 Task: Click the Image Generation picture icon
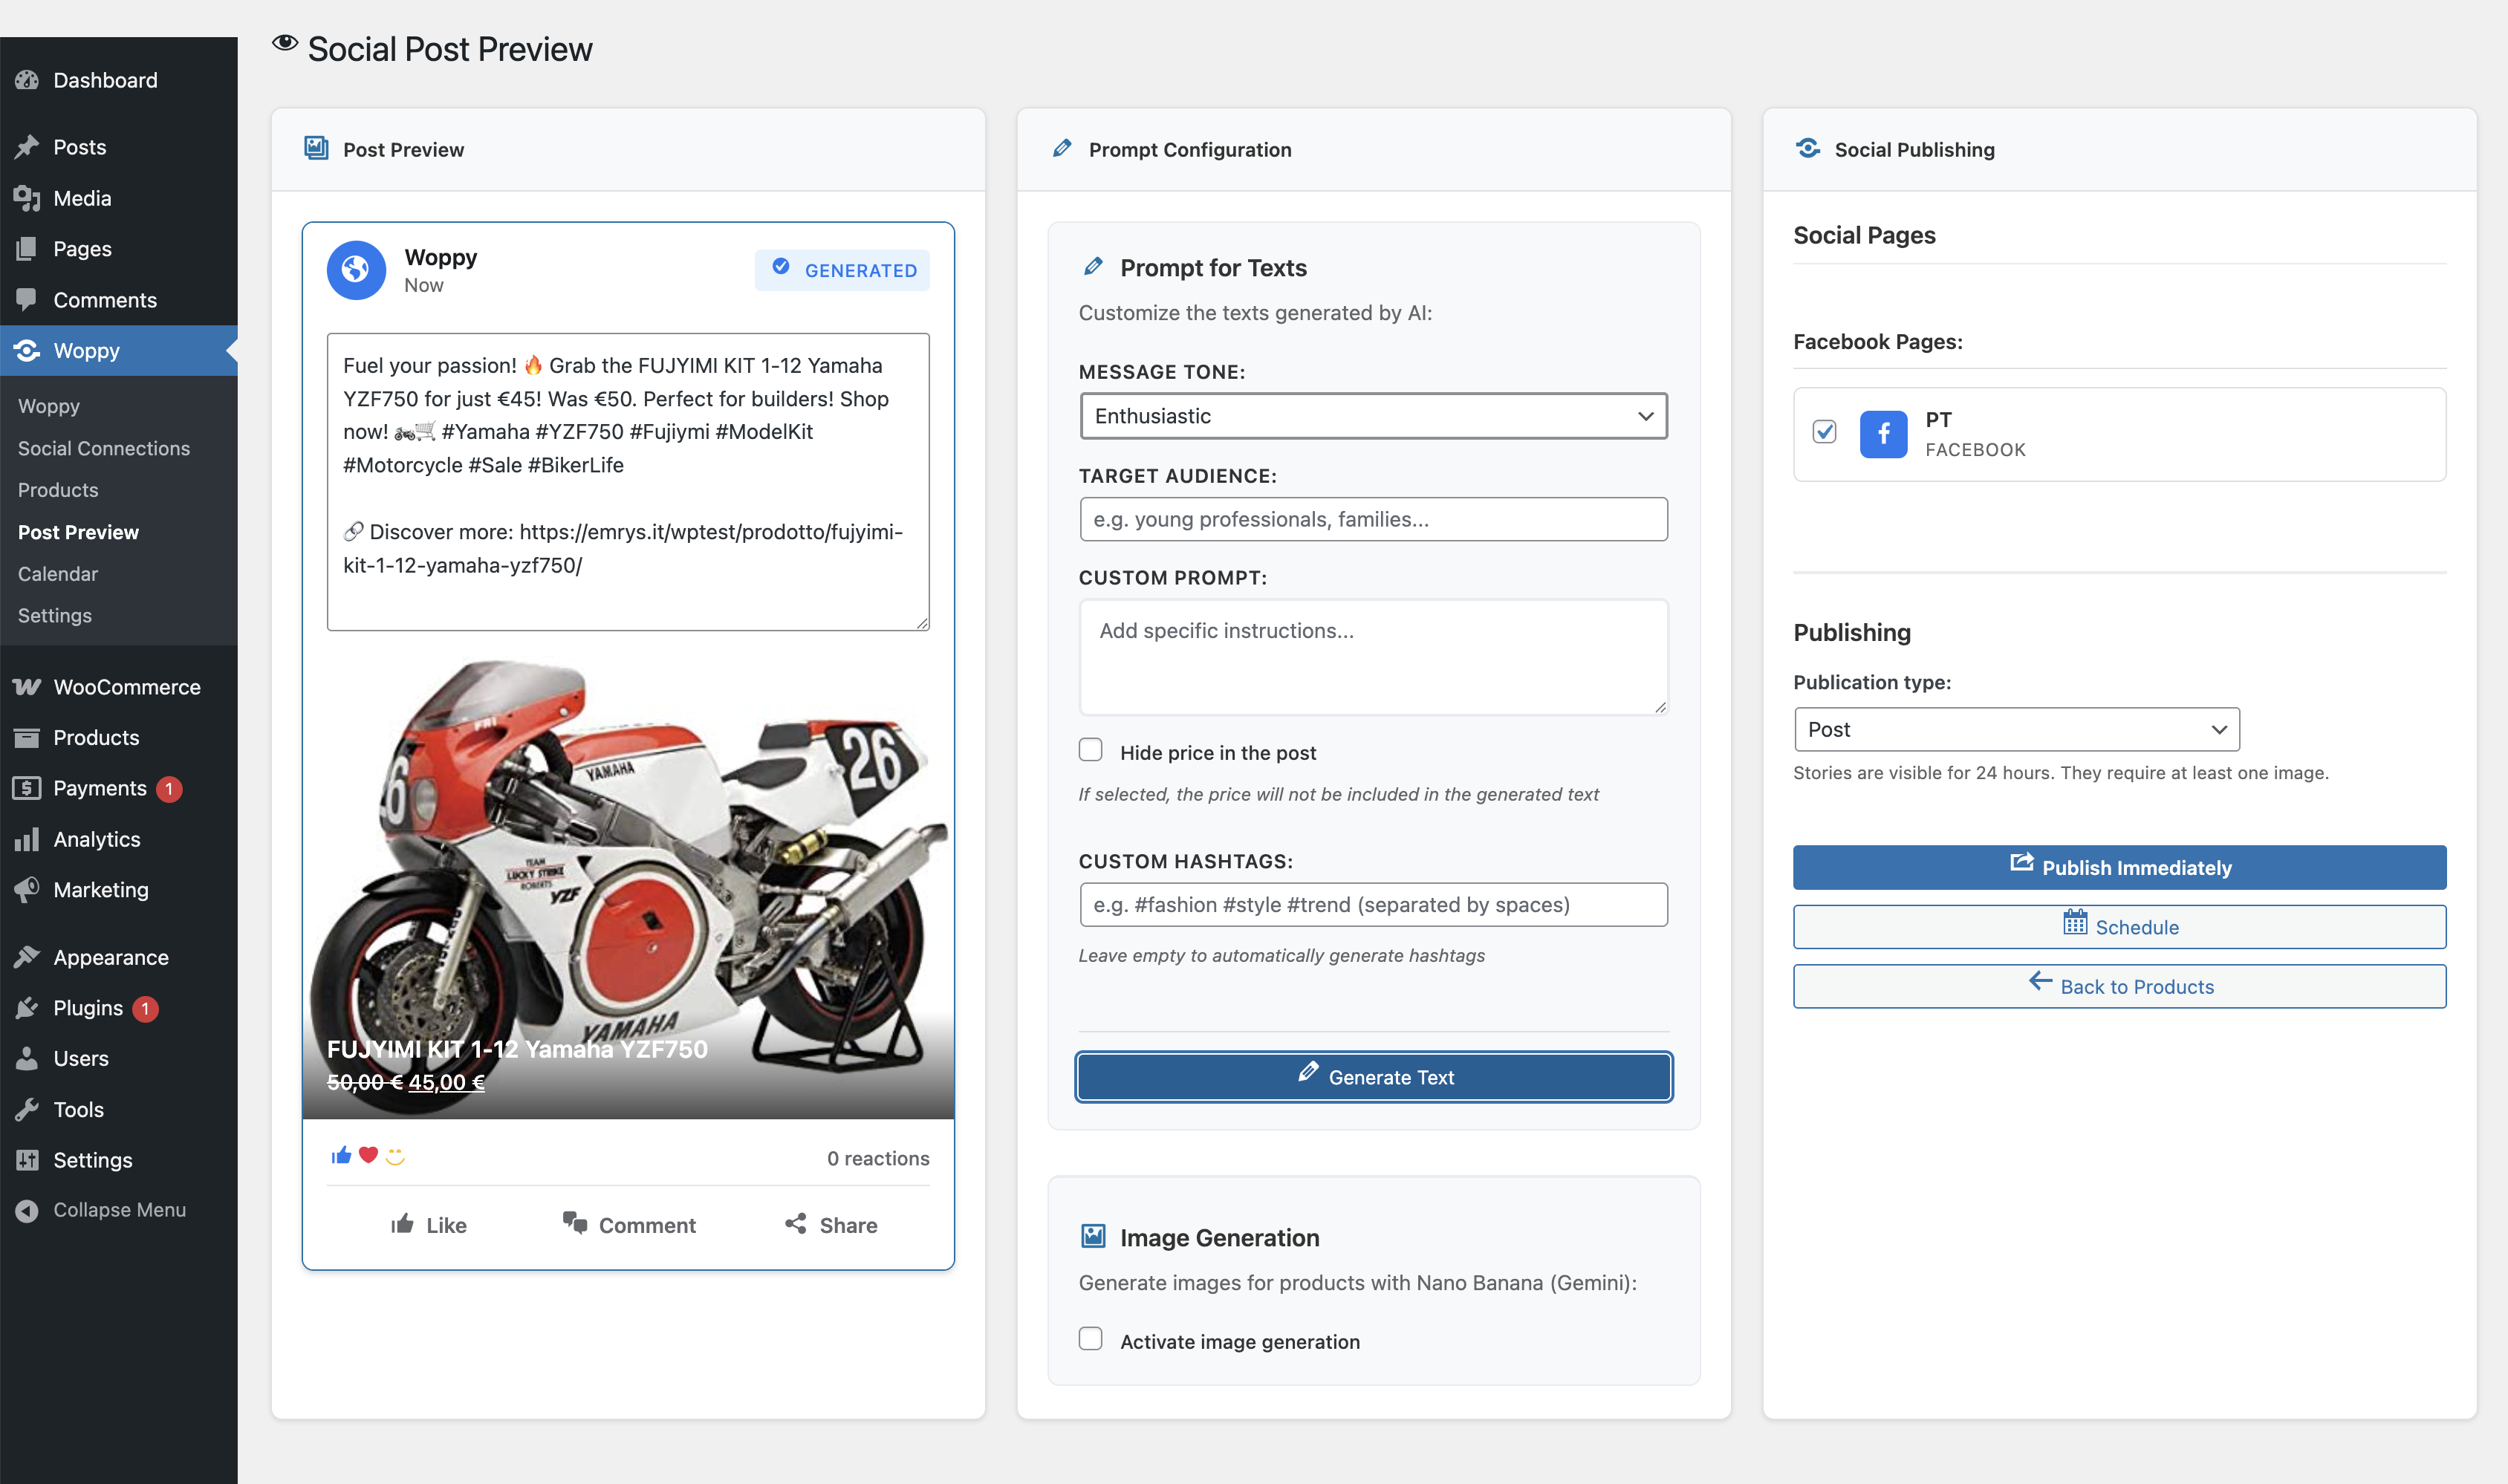click(x=1093, y=1237)
